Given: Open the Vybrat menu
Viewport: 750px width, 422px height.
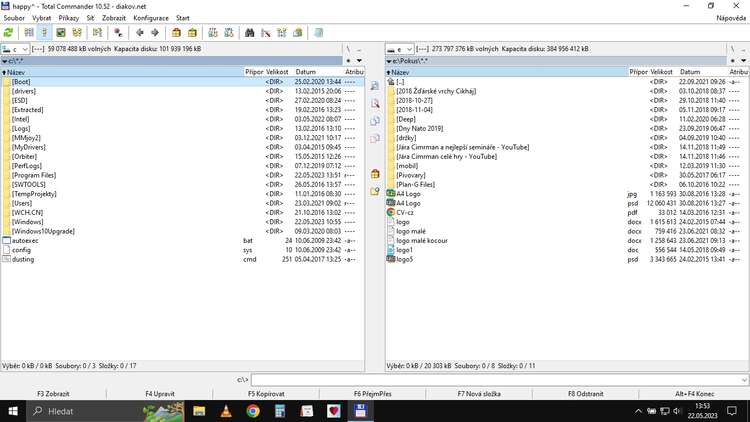Looking at the screenshot, I should pos(42,18).
